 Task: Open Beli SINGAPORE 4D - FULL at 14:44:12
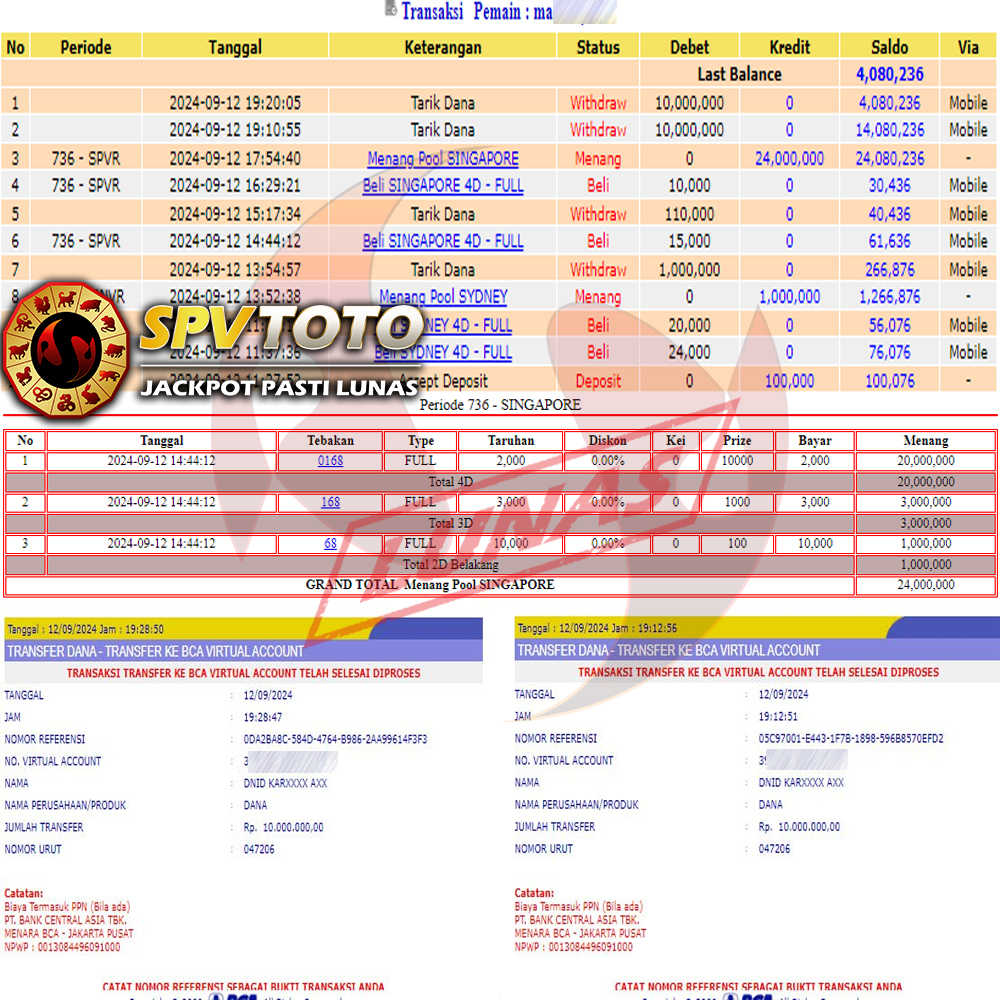443,241
